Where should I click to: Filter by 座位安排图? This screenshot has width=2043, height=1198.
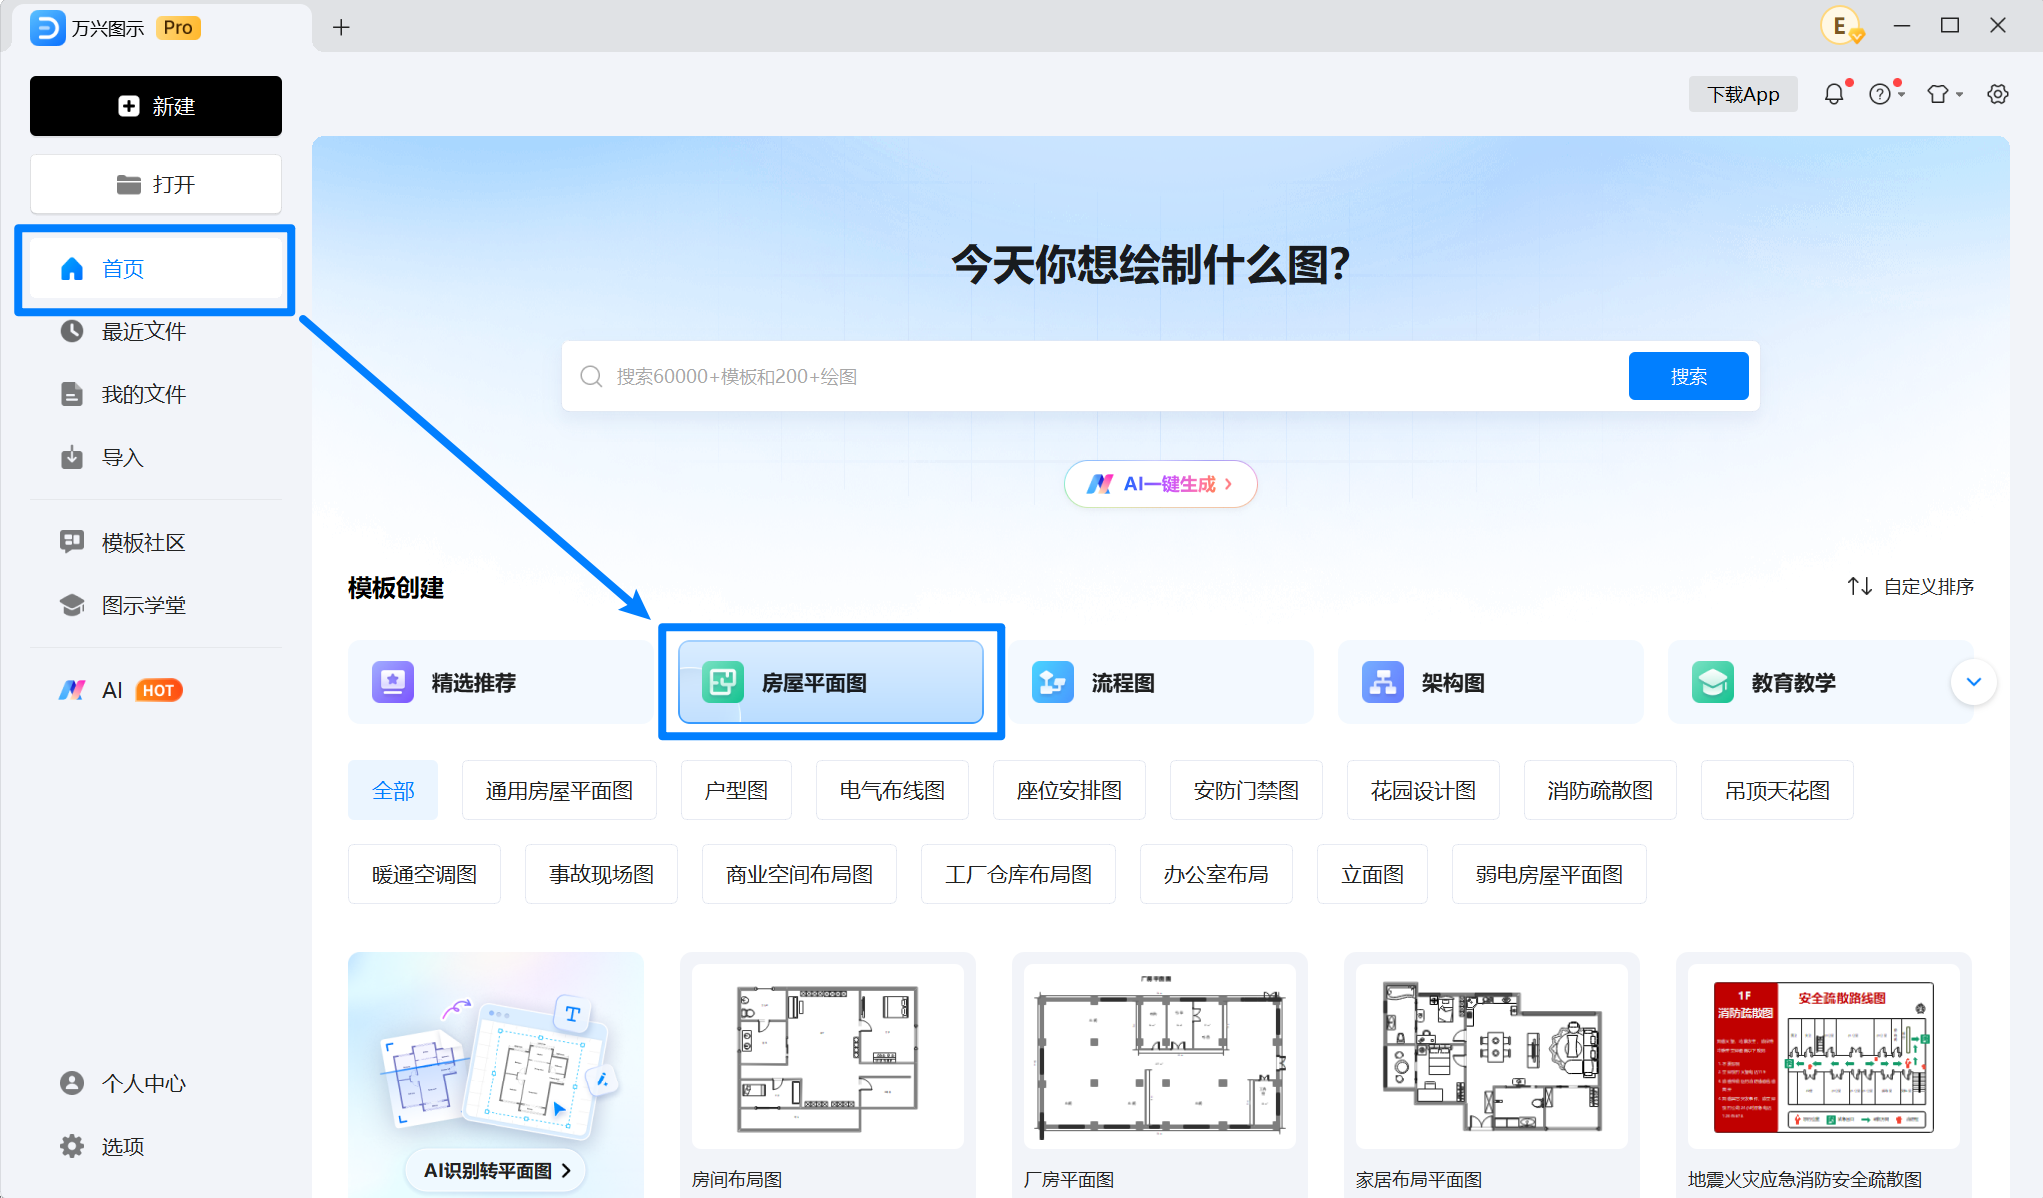pos(1069,790)
